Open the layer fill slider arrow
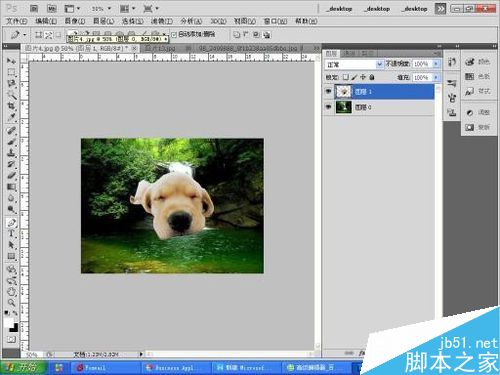 pos(436,77)
